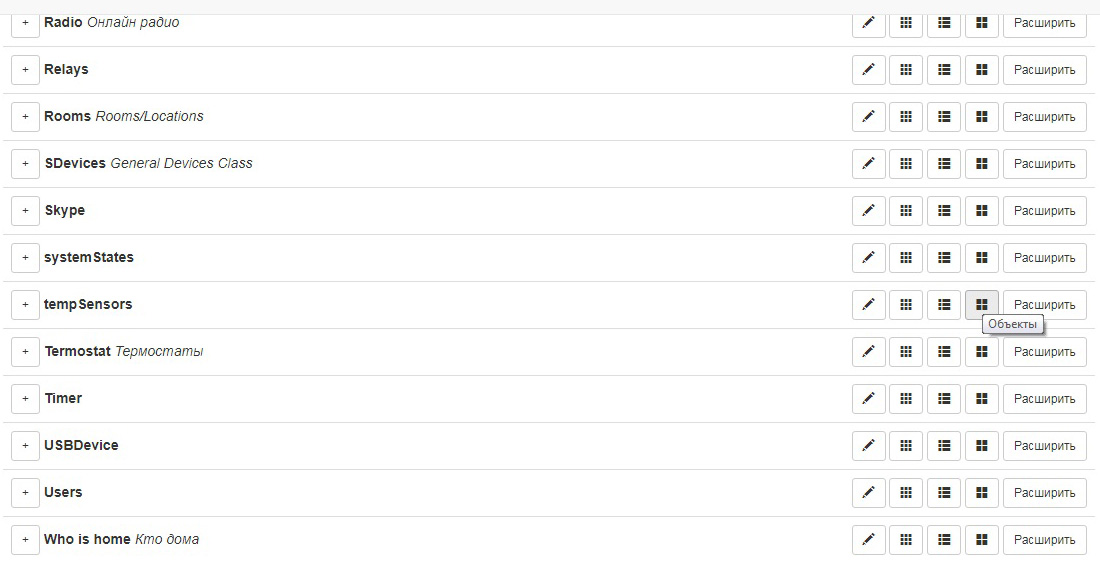Screen dimensions: 1100x564
Task: Click the 3x3 grid icon for Skype
Action: click(906, 211)
